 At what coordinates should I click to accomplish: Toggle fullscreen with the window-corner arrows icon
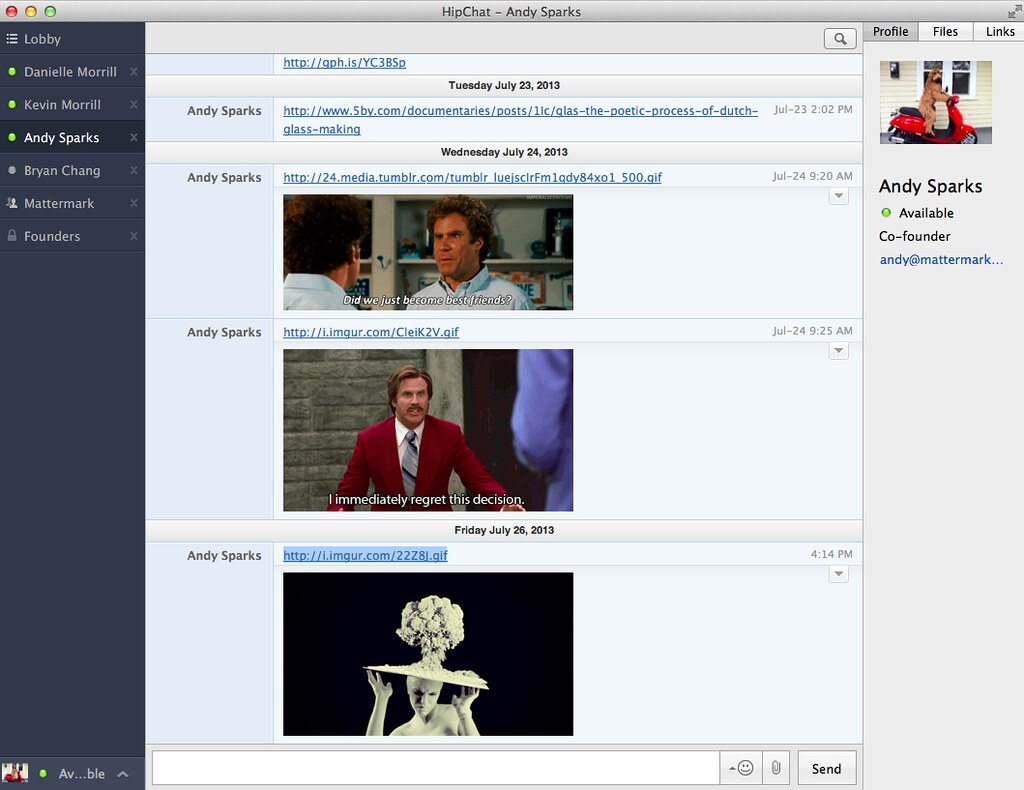(x=1014, y=11)
